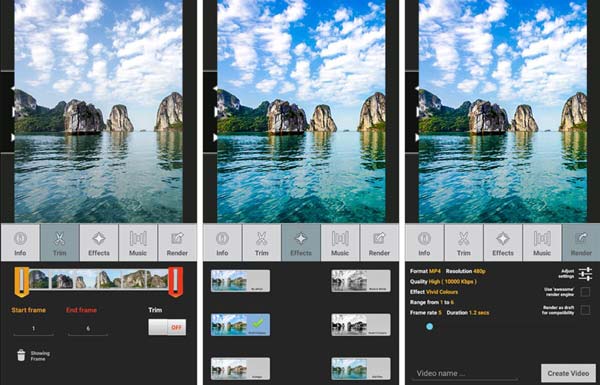Tap the Duration '1.2 secs' value
This screenshot has height=385, width=600.
(x=479, y=313)
